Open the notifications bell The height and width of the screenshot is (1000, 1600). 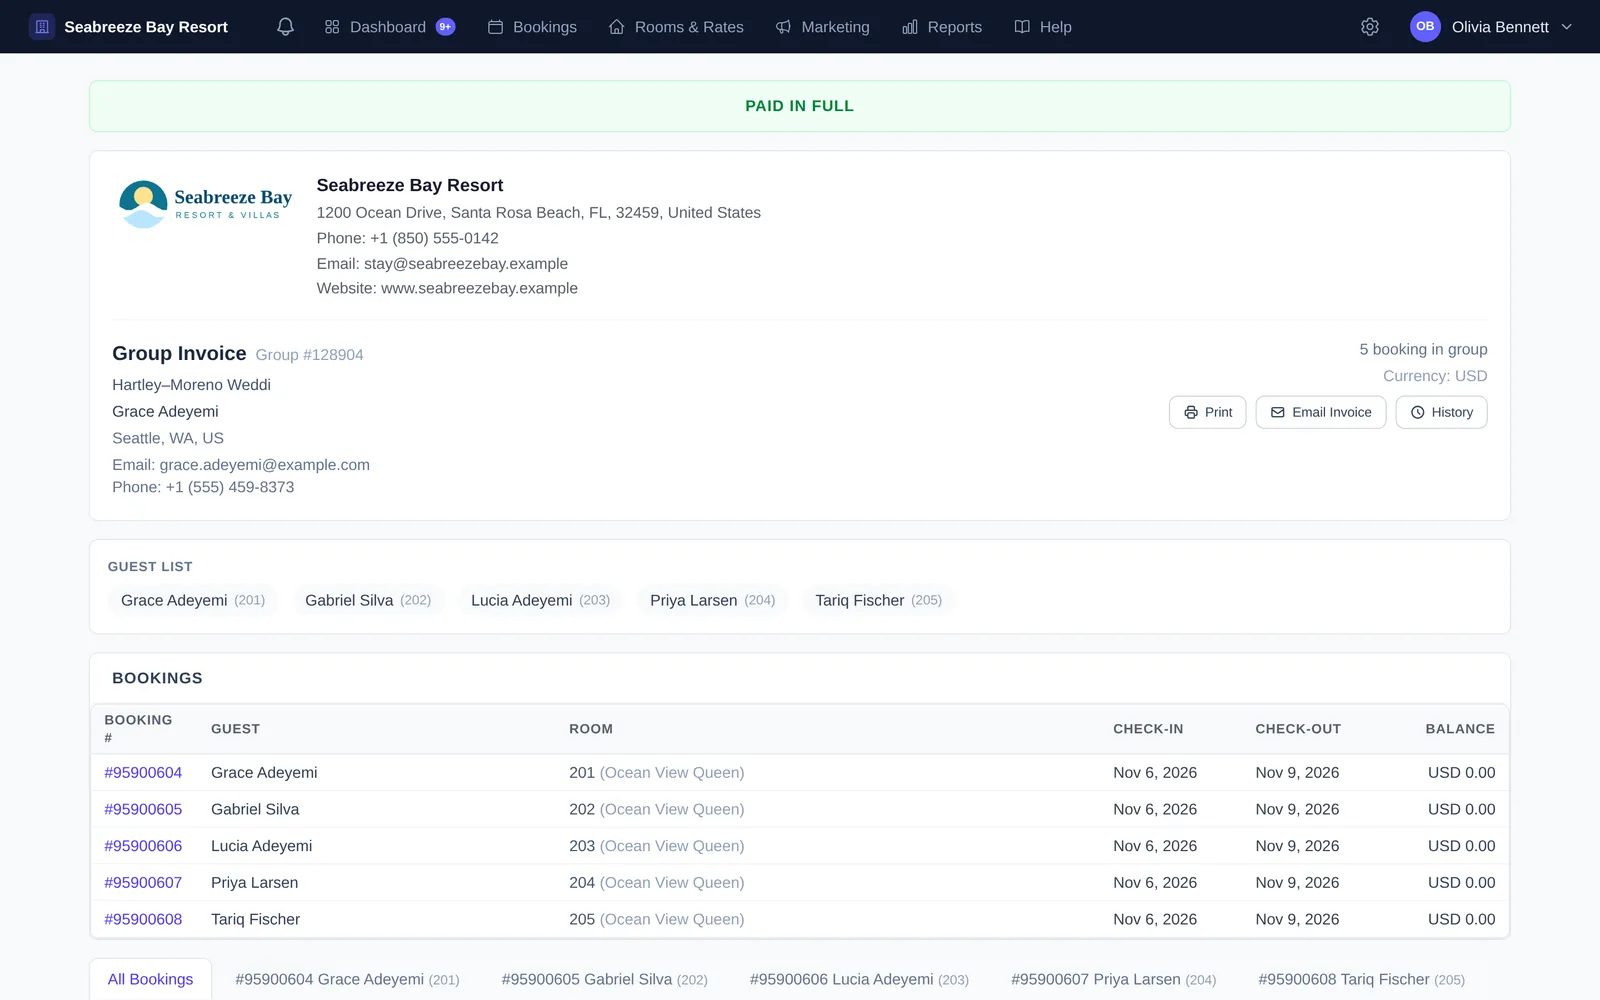point(285,27)
